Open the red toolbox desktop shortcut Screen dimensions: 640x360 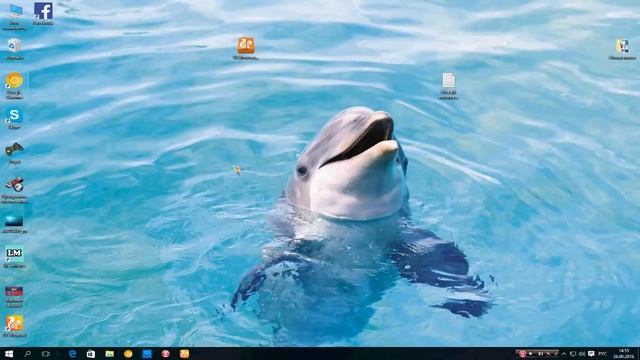point(14,189)
